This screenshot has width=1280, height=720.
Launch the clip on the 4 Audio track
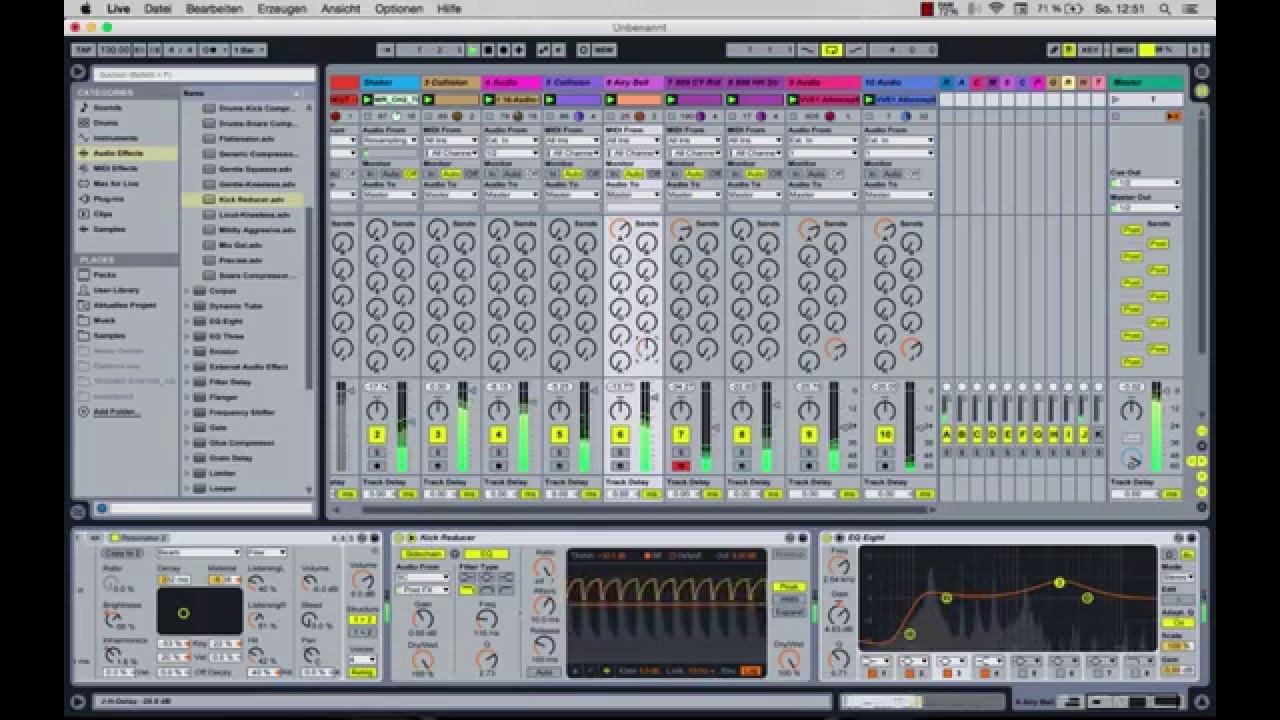(x=489, y=100)
